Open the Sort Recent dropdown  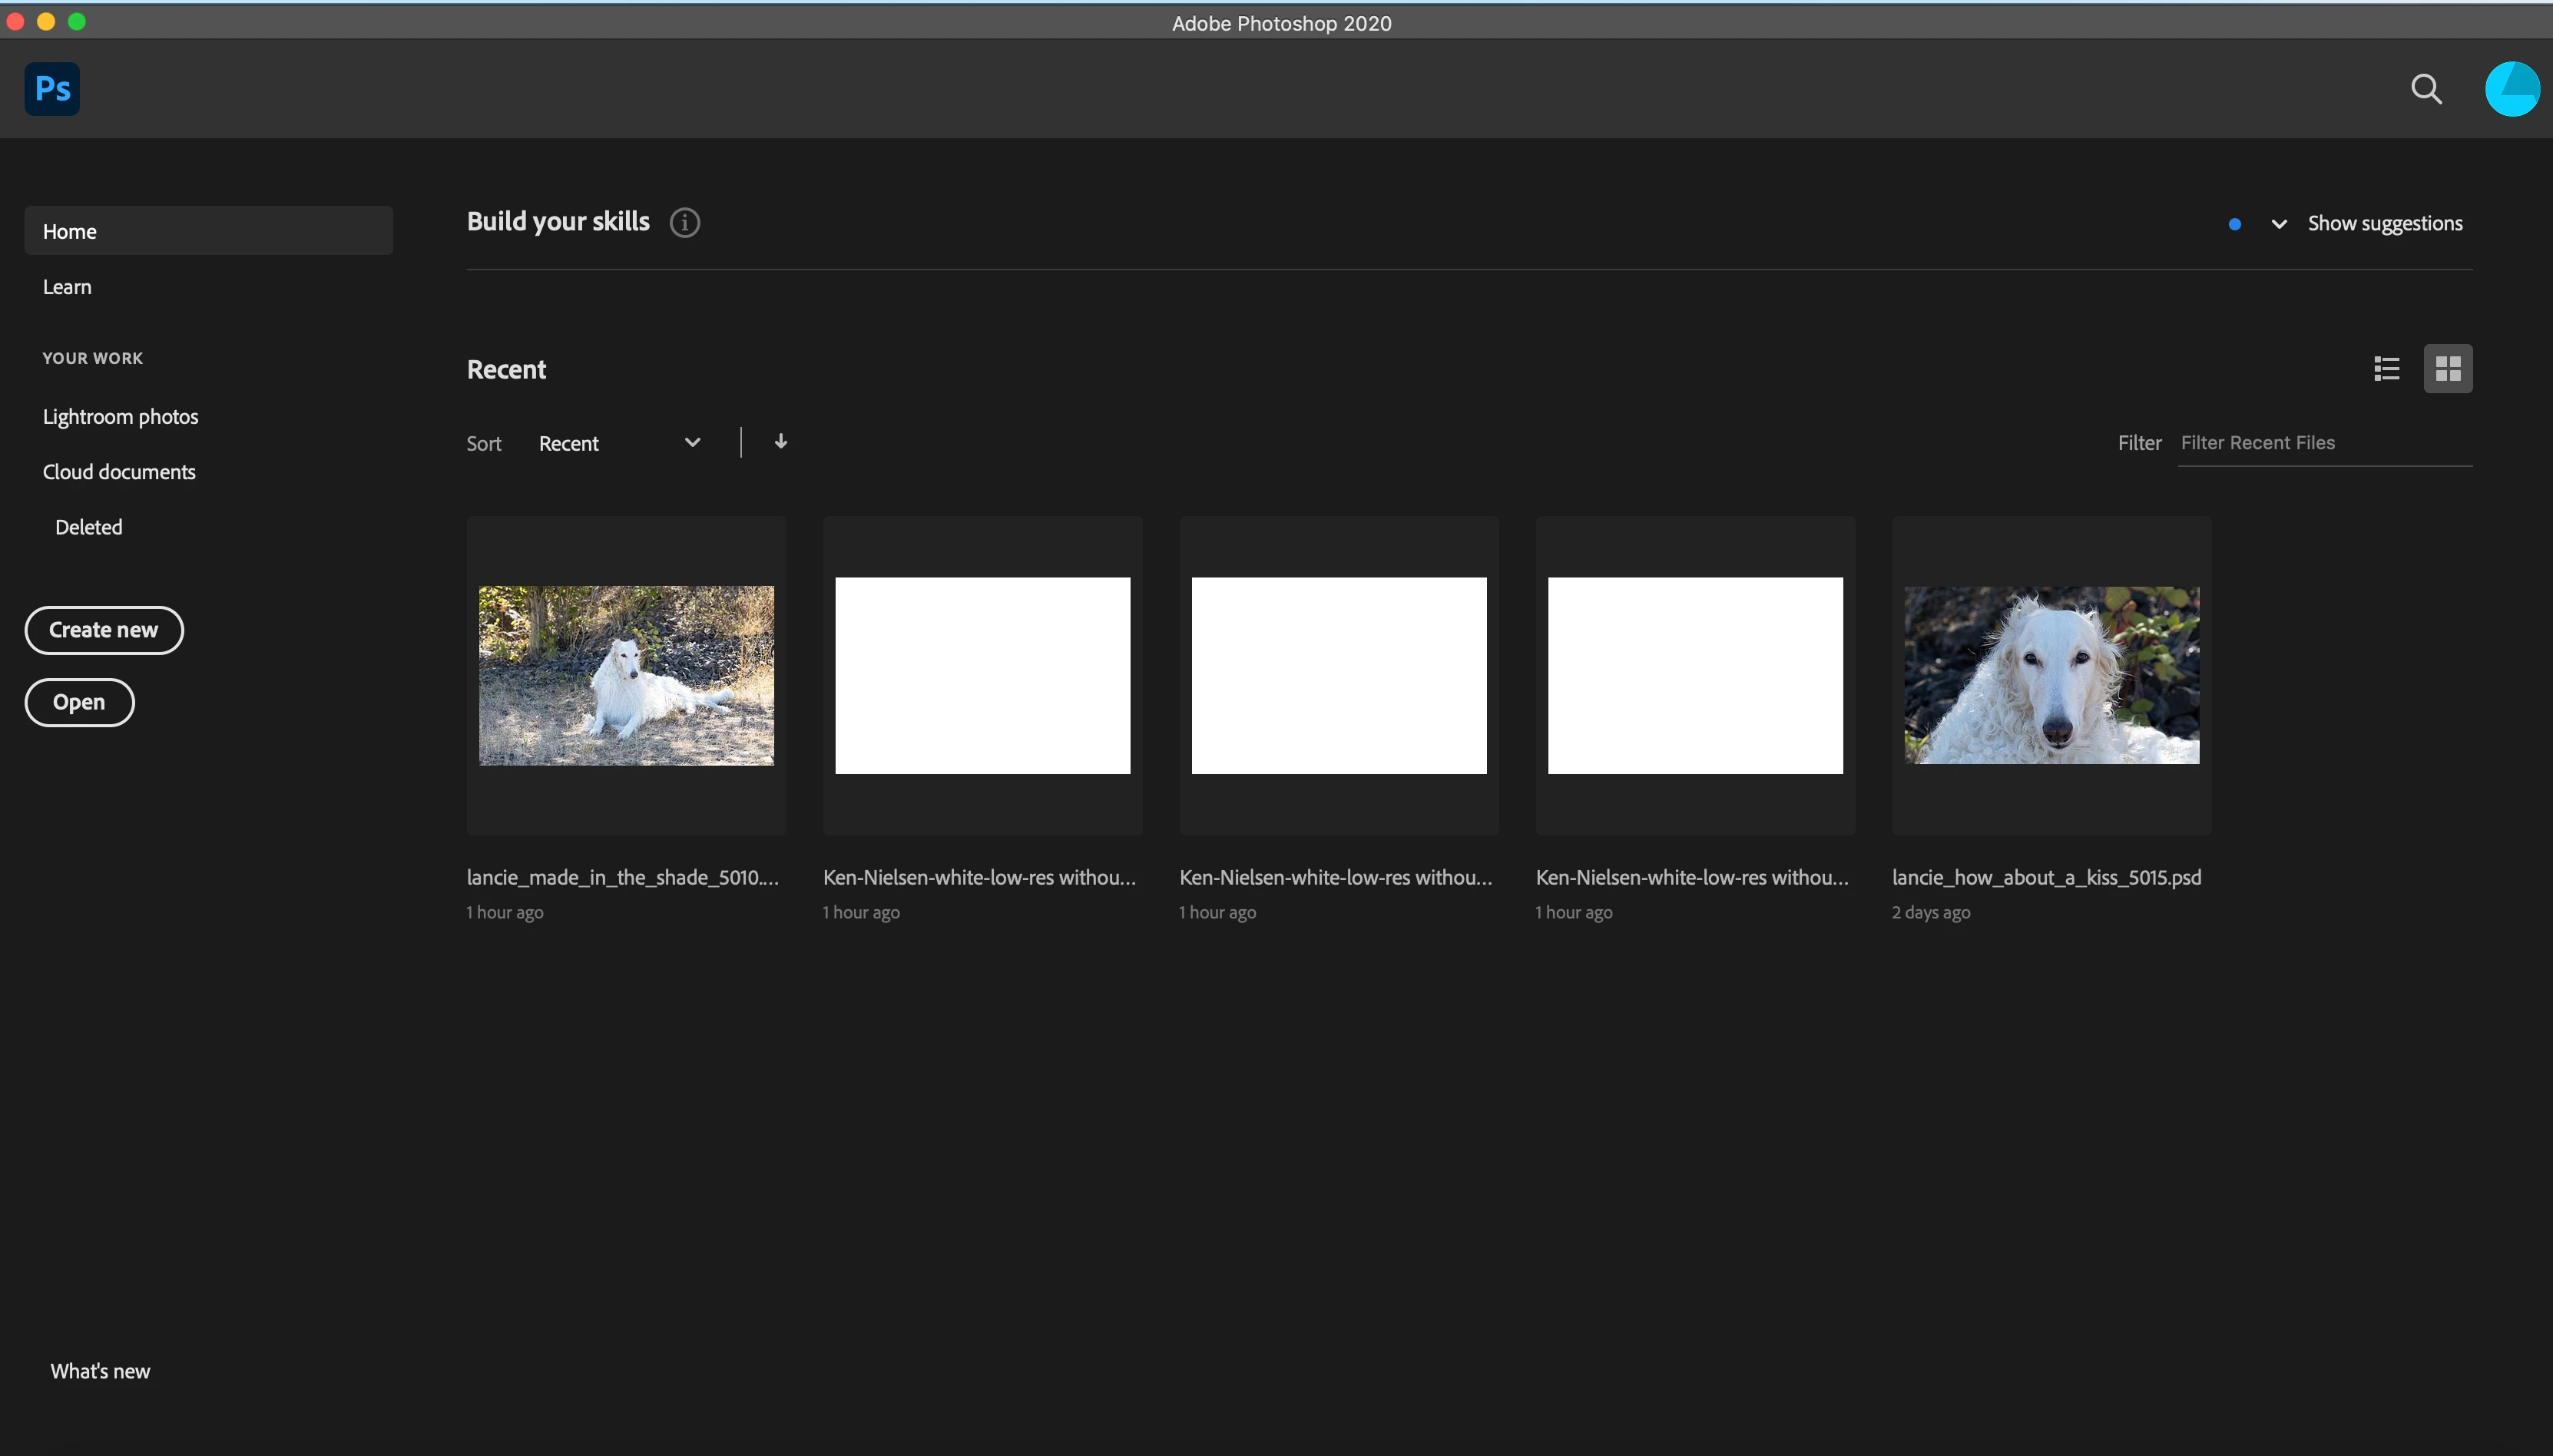(619, 443)
